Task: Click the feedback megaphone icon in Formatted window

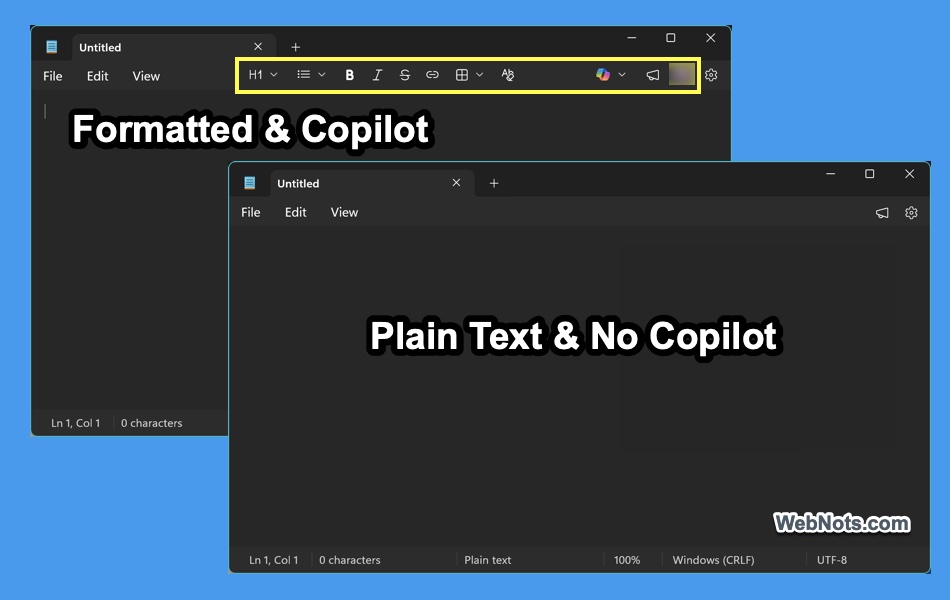Action: pos(653,75)
